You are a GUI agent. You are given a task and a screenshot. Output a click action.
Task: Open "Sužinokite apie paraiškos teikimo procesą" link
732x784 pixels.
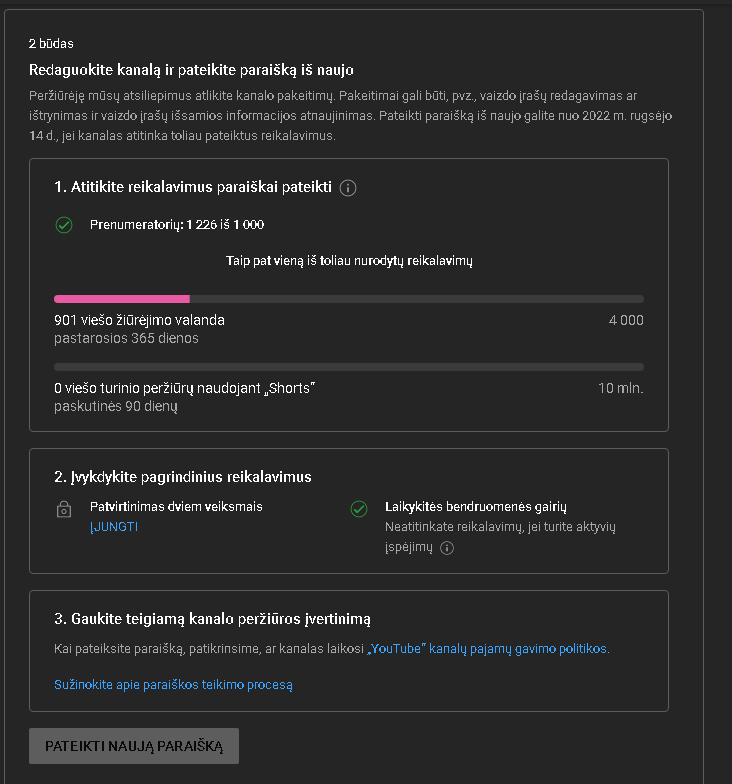click(173, 685)
